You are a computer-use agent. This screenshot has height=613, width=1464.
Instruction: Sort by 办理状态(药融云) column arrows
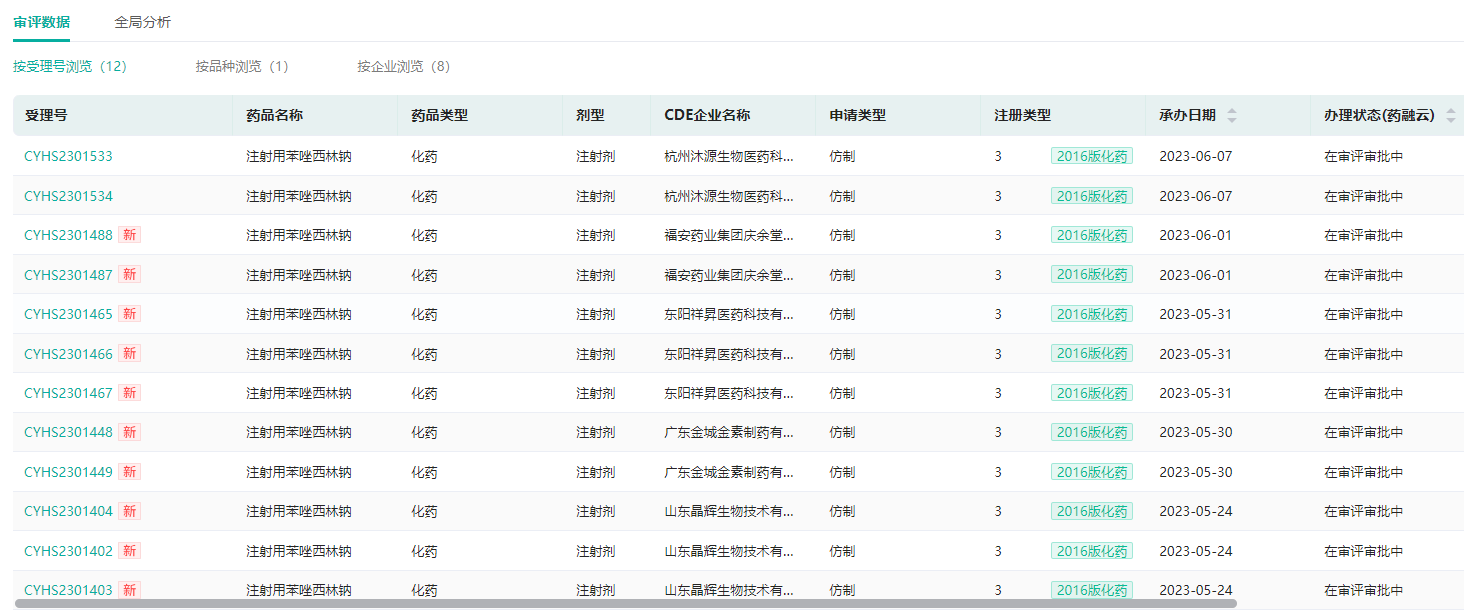[1450, 115]
